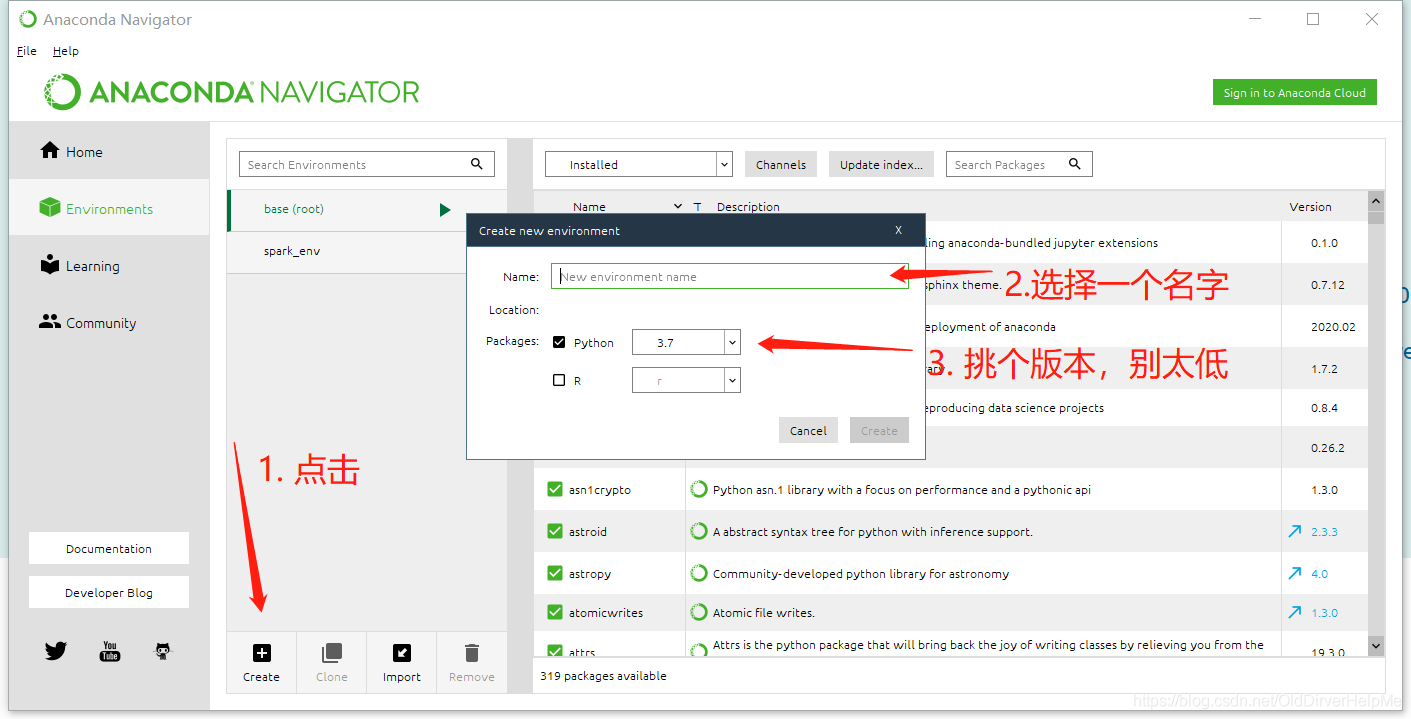
Task: Open the R version dropdown
Action: (686, 380)
